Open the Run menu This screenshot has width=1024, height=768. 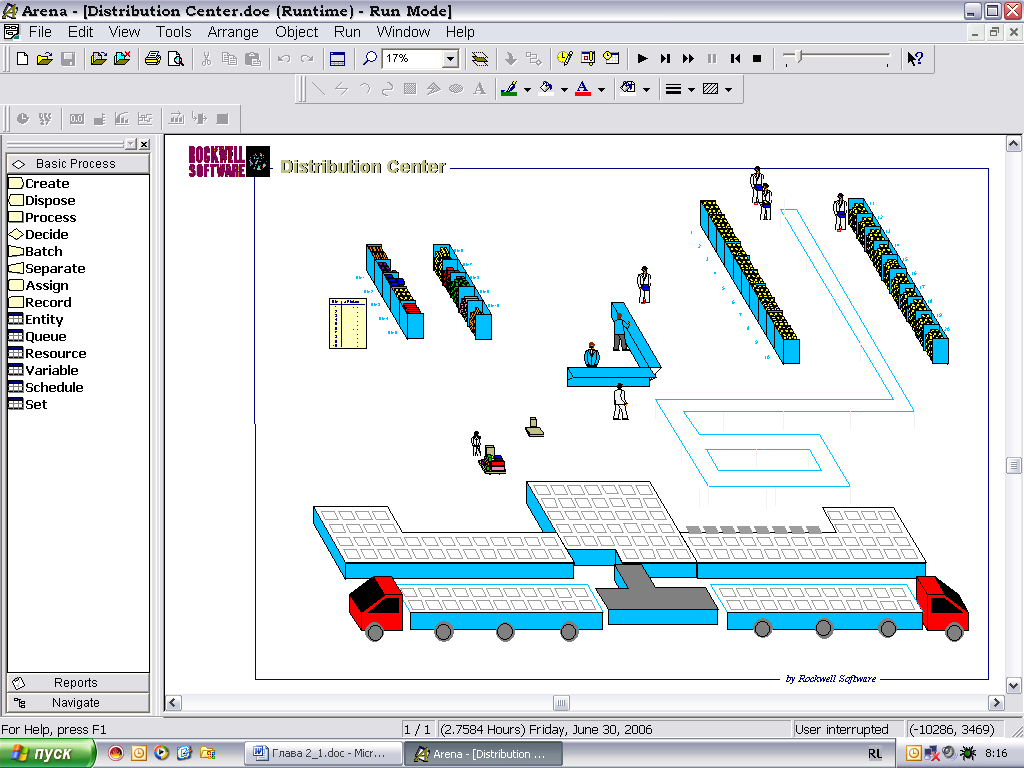(347, 32)
